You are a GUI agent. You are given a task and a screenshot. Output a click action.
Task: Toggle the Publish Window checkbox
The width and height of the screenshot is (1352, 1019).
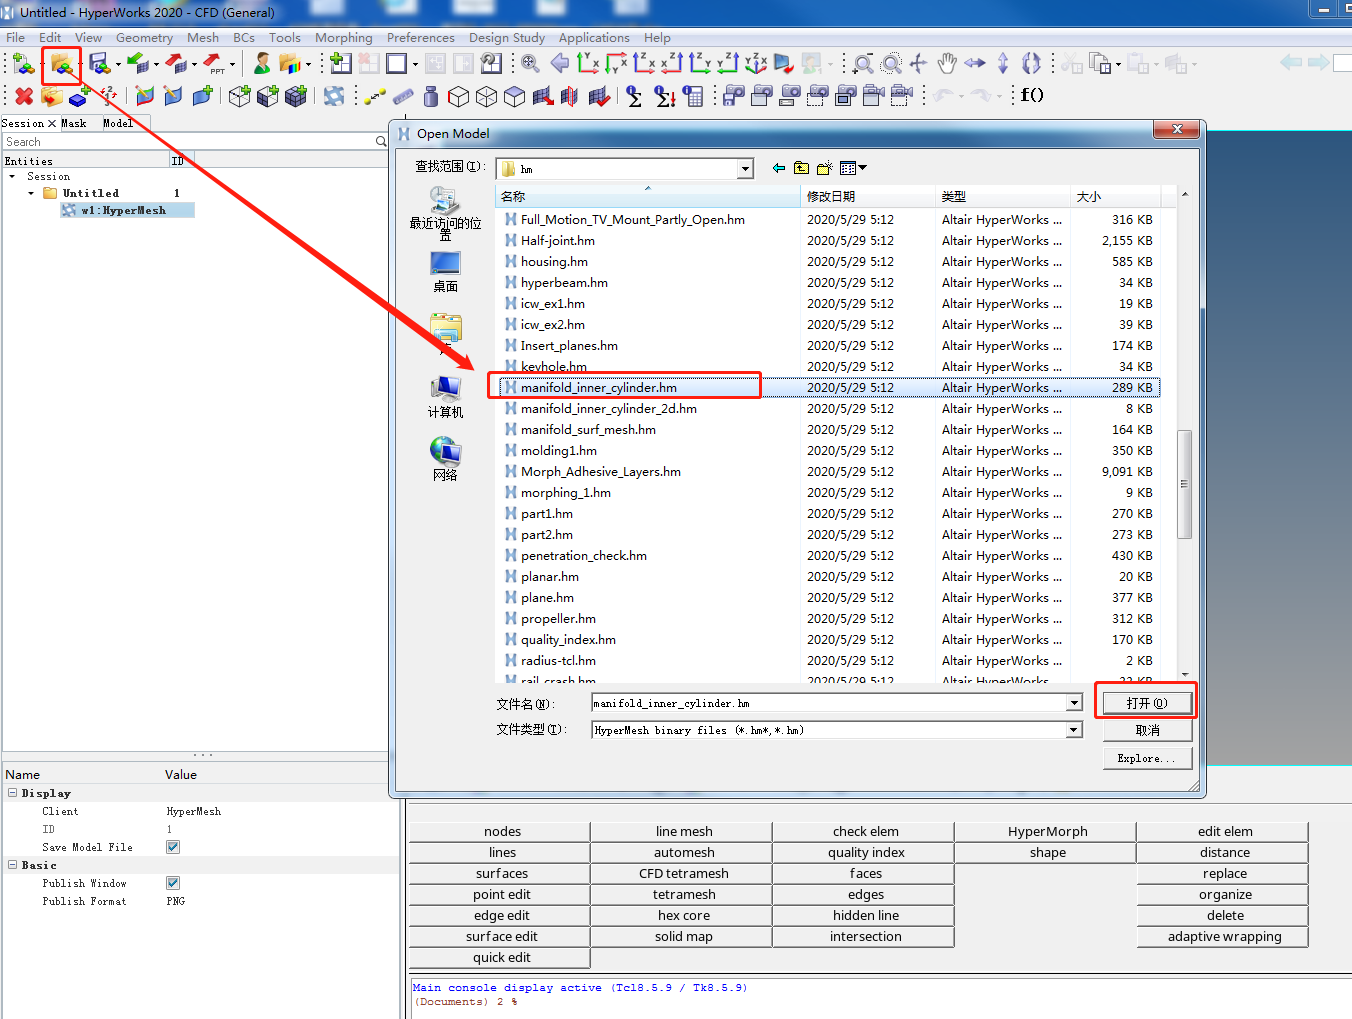[173, 883]
